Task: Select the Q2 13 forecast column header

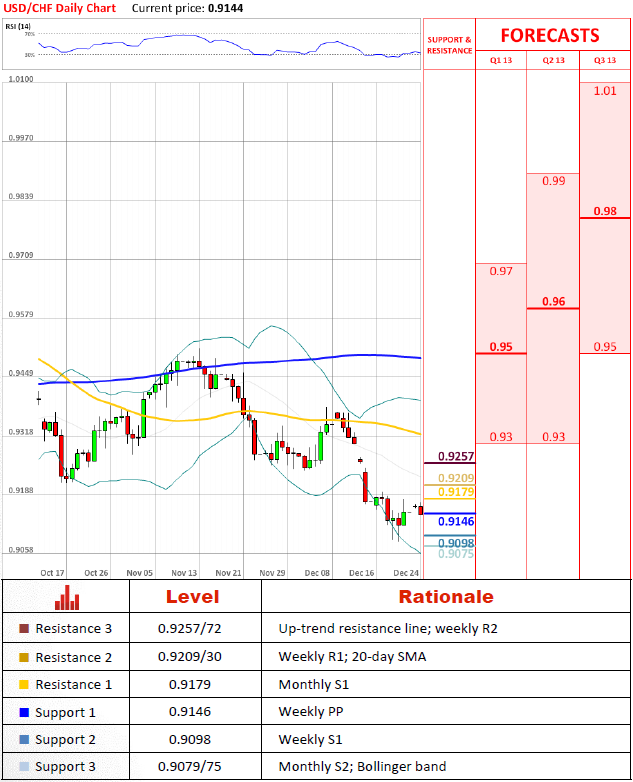Action: click(x=553, y=60)
